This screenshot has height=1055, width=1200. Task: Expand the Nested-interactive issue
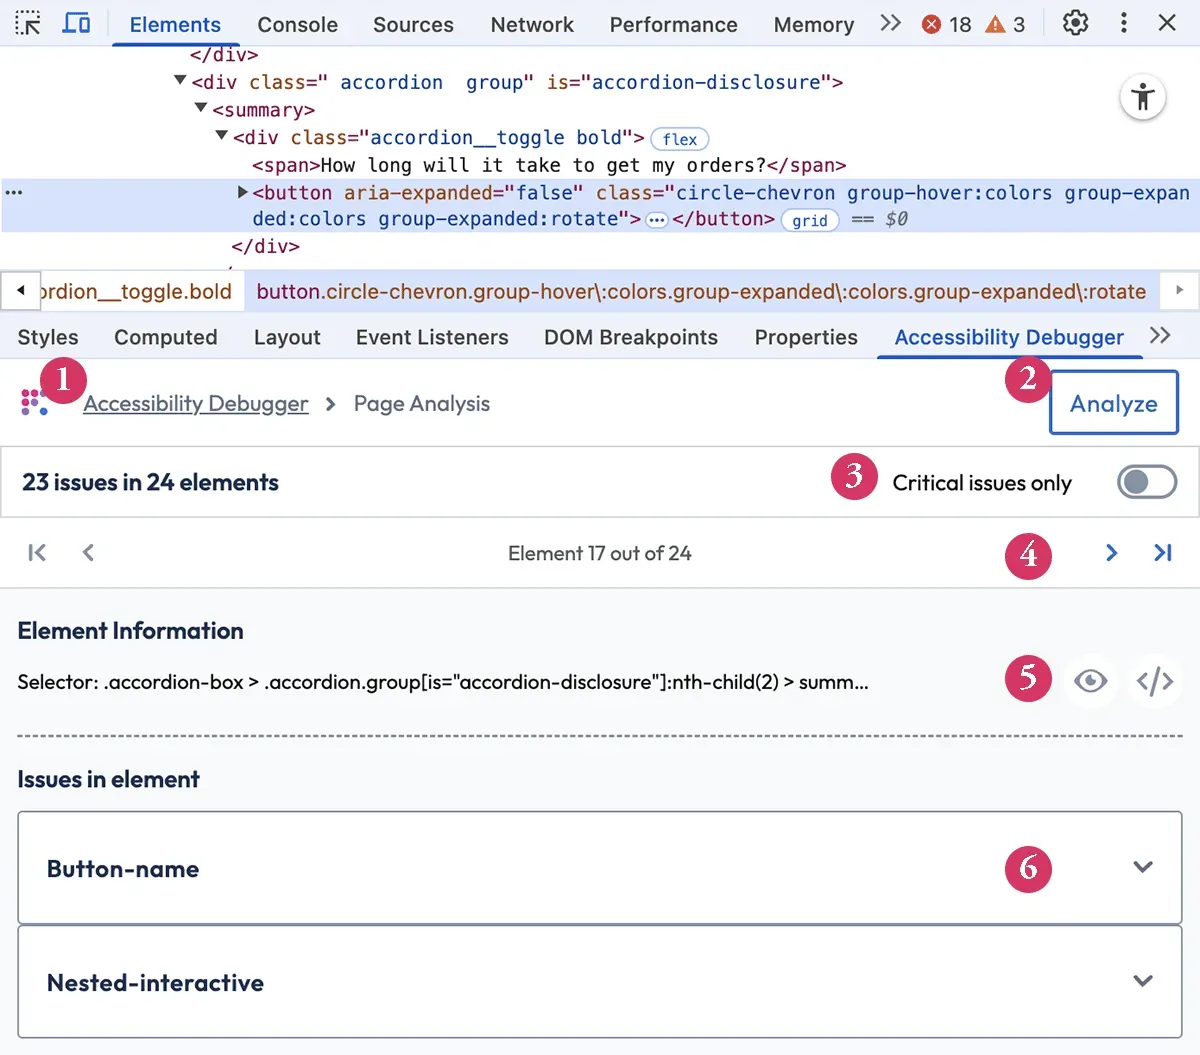(600, 982)
